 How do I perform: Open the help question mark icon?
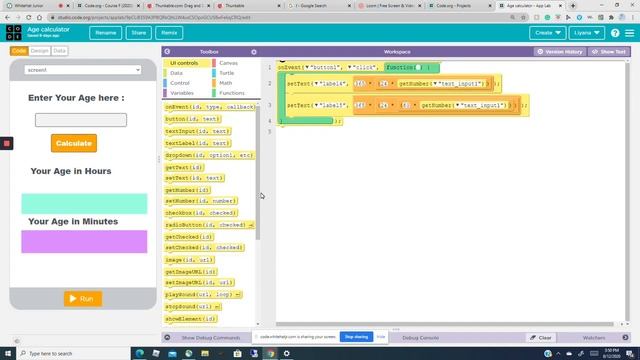pos(615,33)
